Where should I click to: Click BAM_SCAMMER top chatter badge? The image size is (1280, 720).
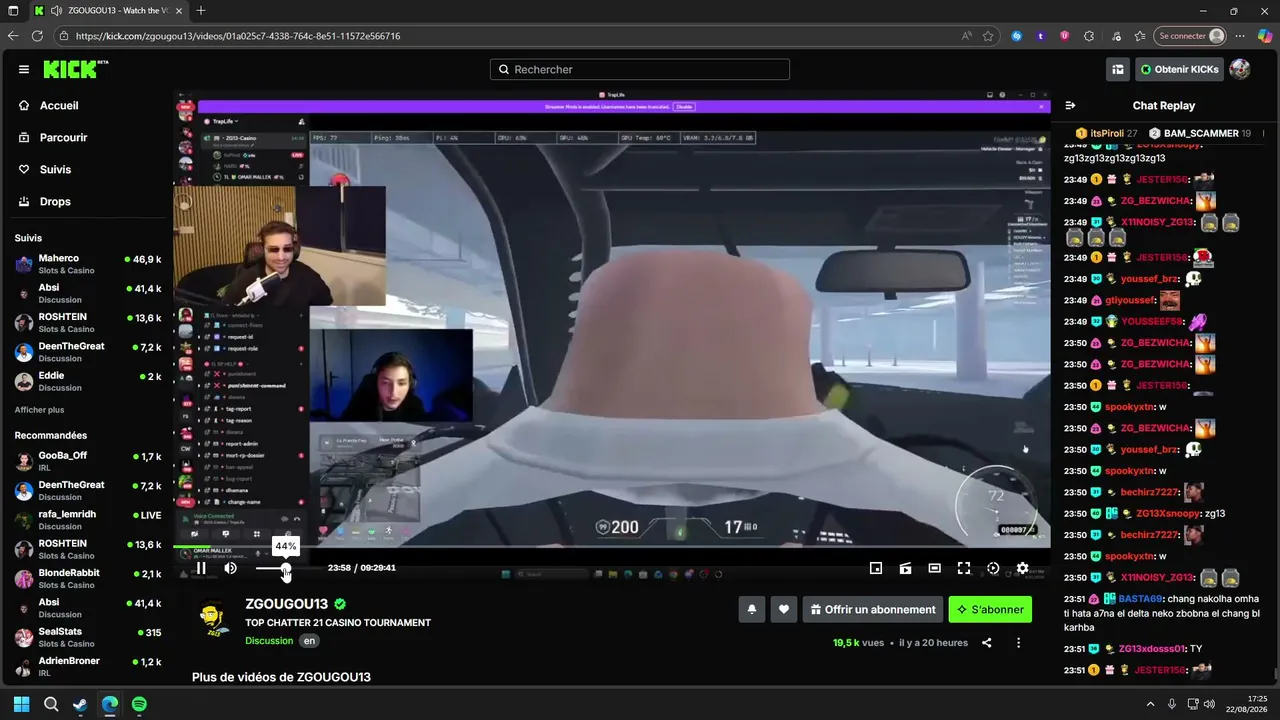pyautogui.click(x=1200, y=133)
